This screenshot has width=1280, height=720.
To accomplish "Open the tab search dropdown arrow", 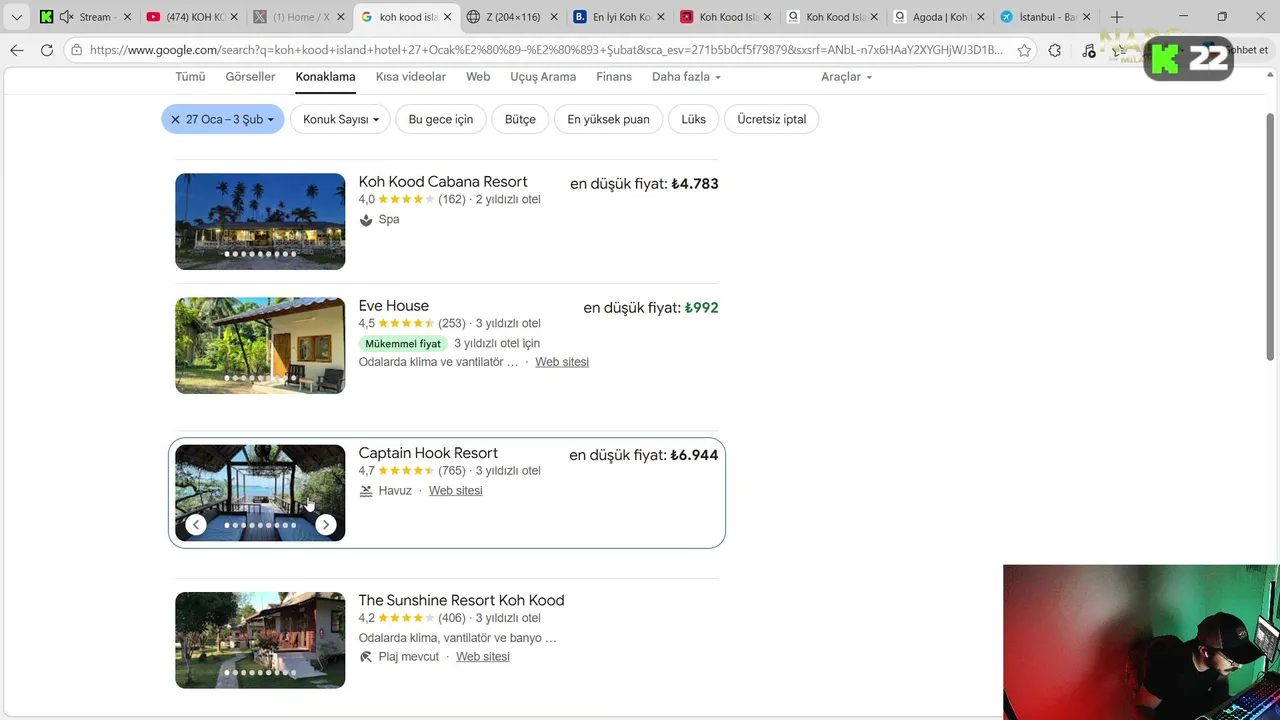I will [x=16, y=17].
